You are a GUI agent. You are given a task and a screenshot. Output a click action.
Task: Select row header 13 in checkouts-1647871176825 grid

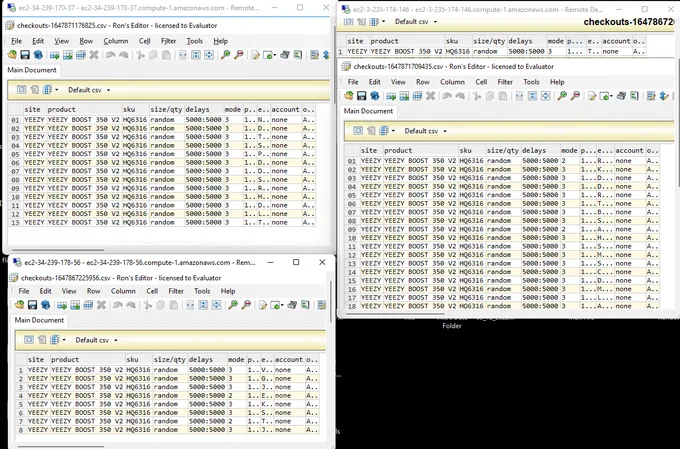point(15,223)
